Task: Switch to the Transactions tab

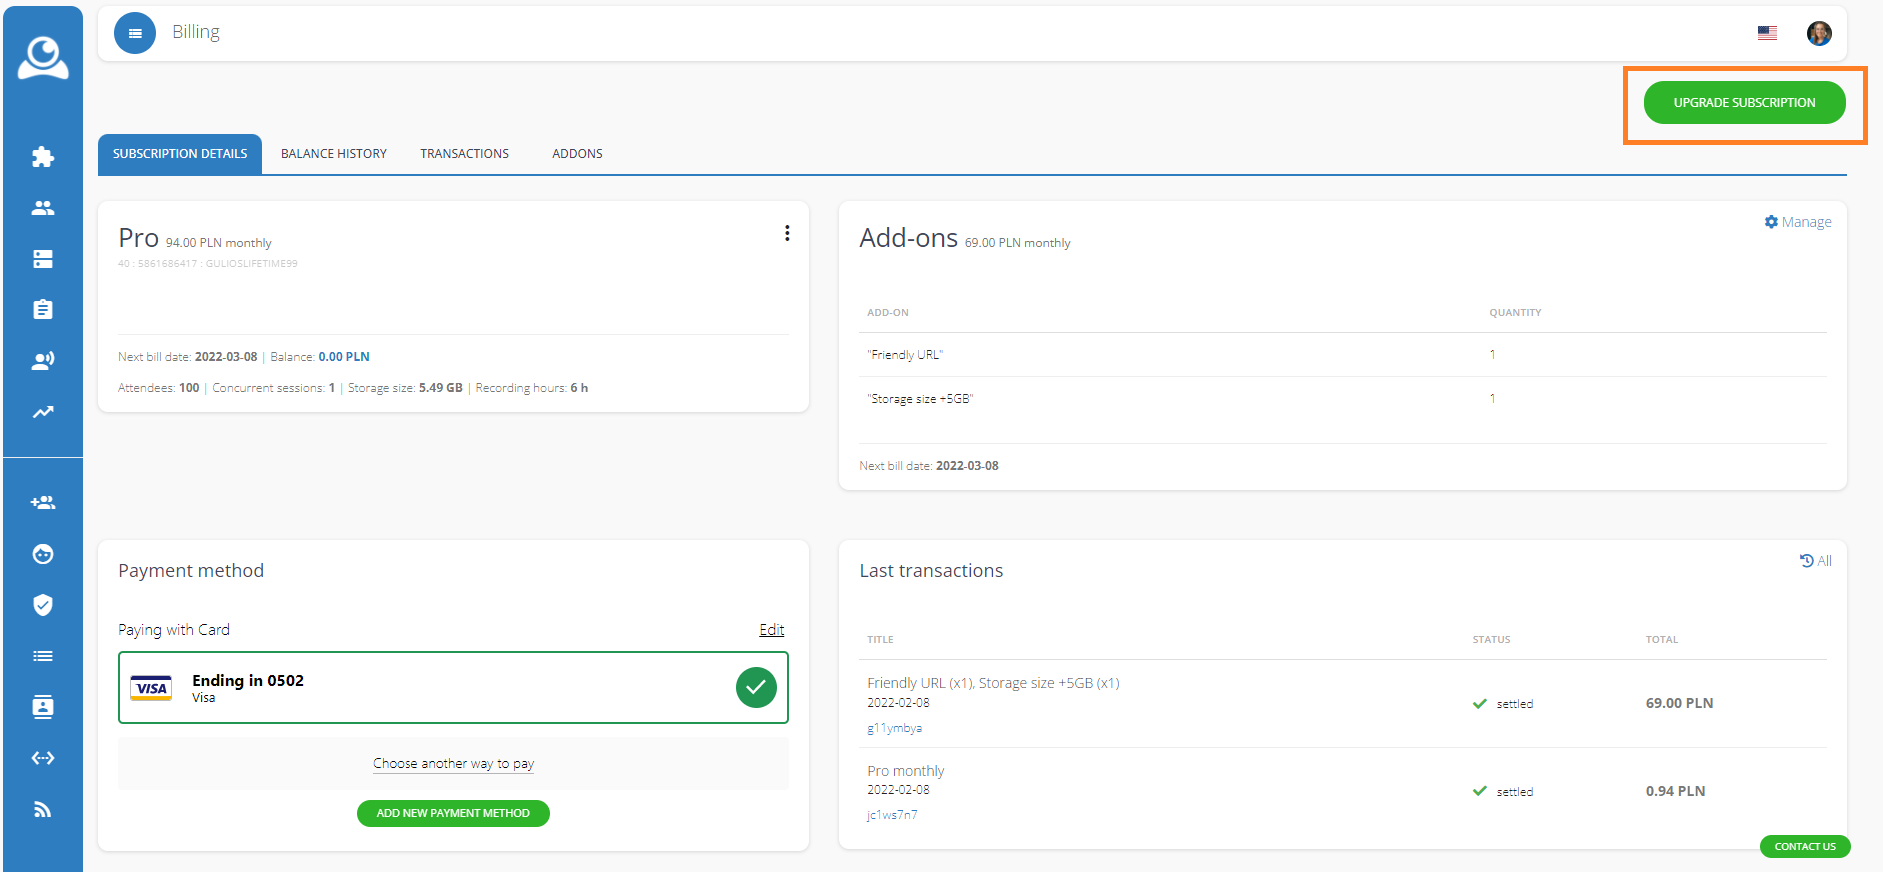Action: click(x=464, y=154)
